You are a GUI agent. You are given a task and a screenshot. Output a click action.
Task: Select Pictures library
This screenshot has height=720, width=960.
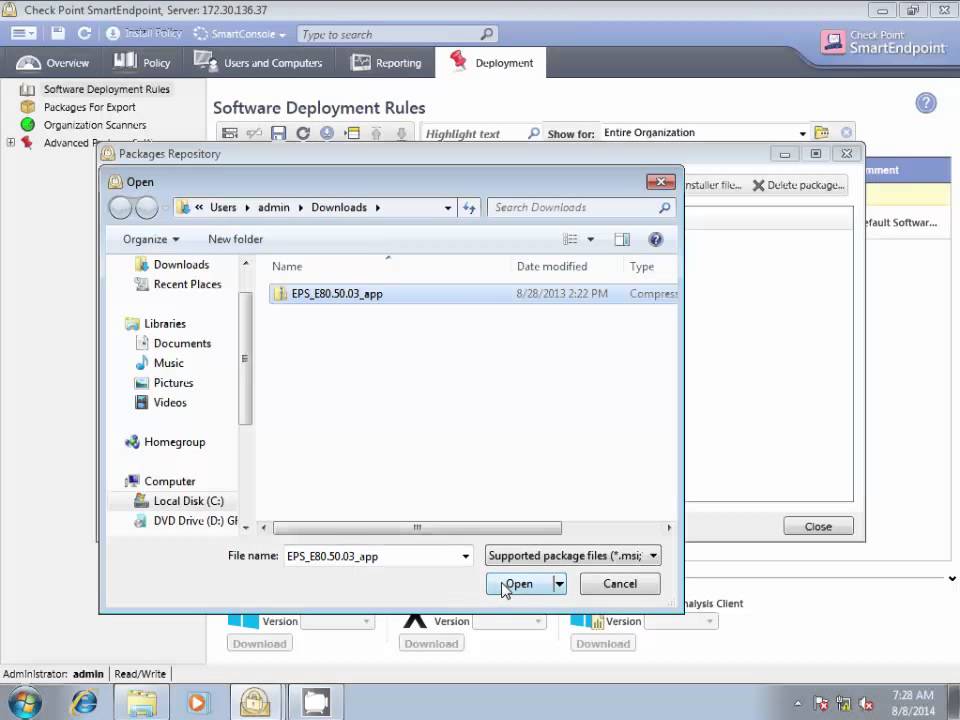click(173, 383)
